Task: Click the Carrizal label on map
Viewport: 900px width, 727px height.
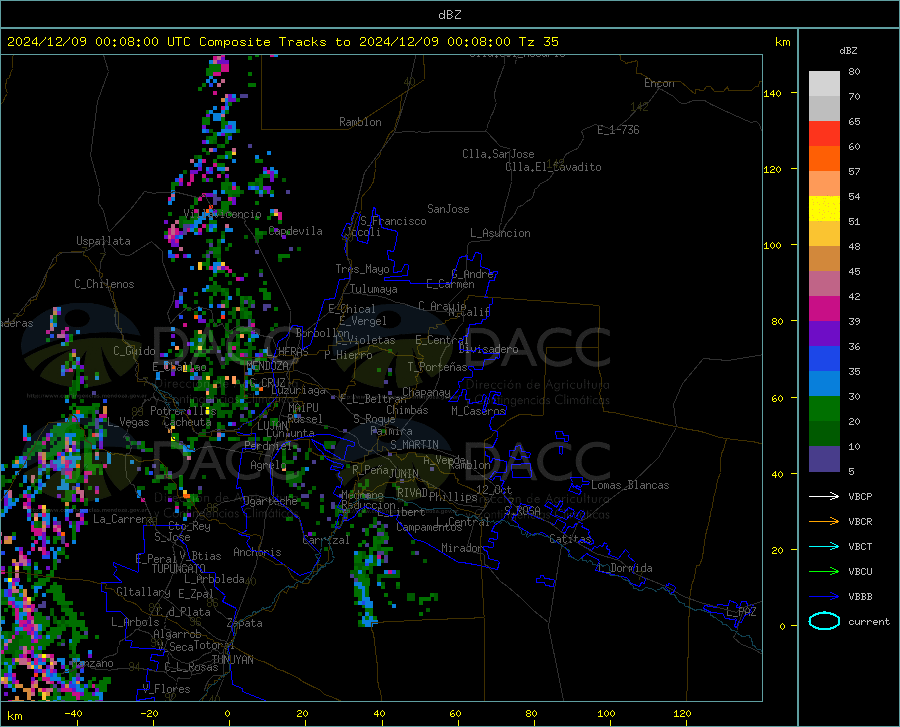Action: tap(326, 540)
